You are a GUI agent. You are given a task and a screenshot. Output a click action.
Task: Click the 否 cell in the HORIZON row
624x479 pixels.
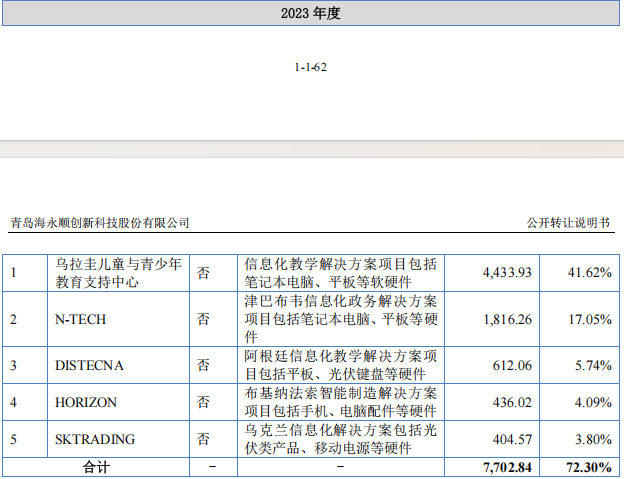pos(204,402)
